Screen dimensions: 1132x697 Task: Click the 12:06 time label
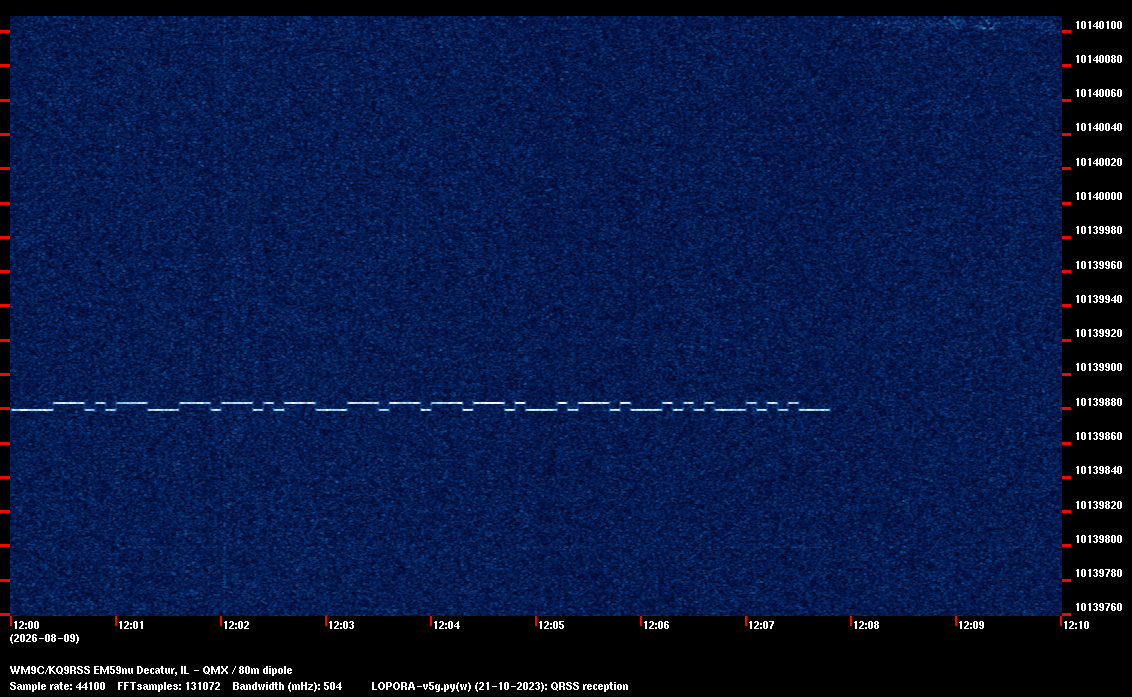coord(656,625)
